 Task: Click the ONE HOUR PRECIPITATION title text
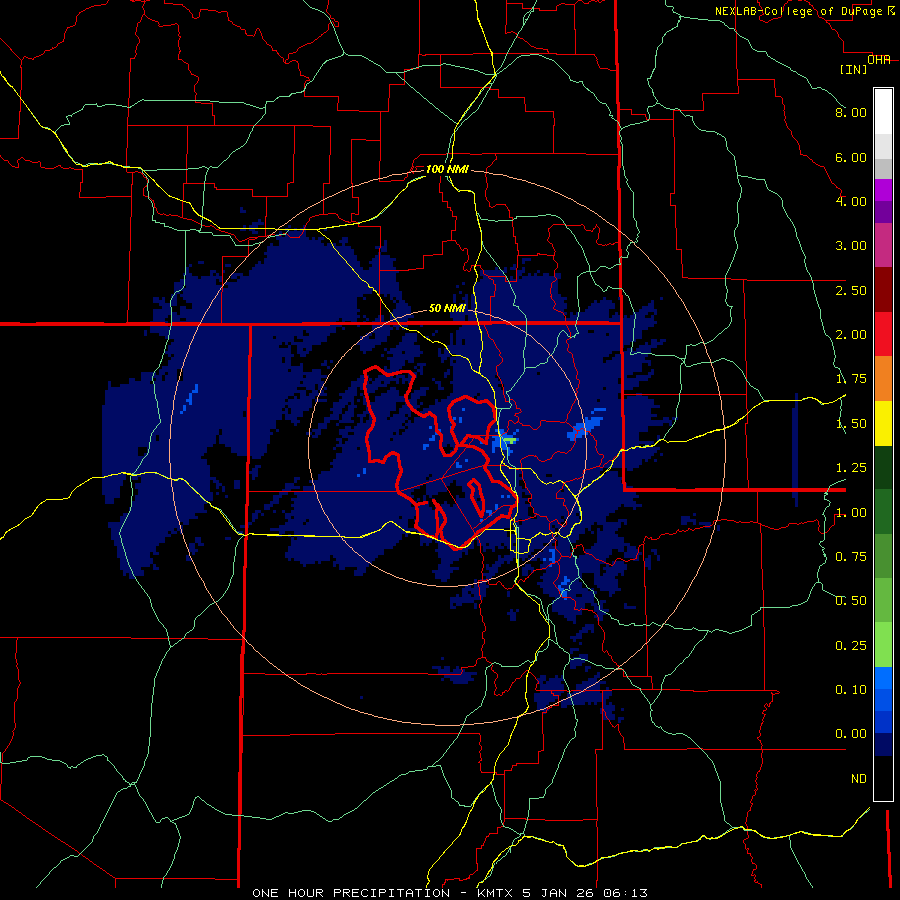(x=351, y=893)
